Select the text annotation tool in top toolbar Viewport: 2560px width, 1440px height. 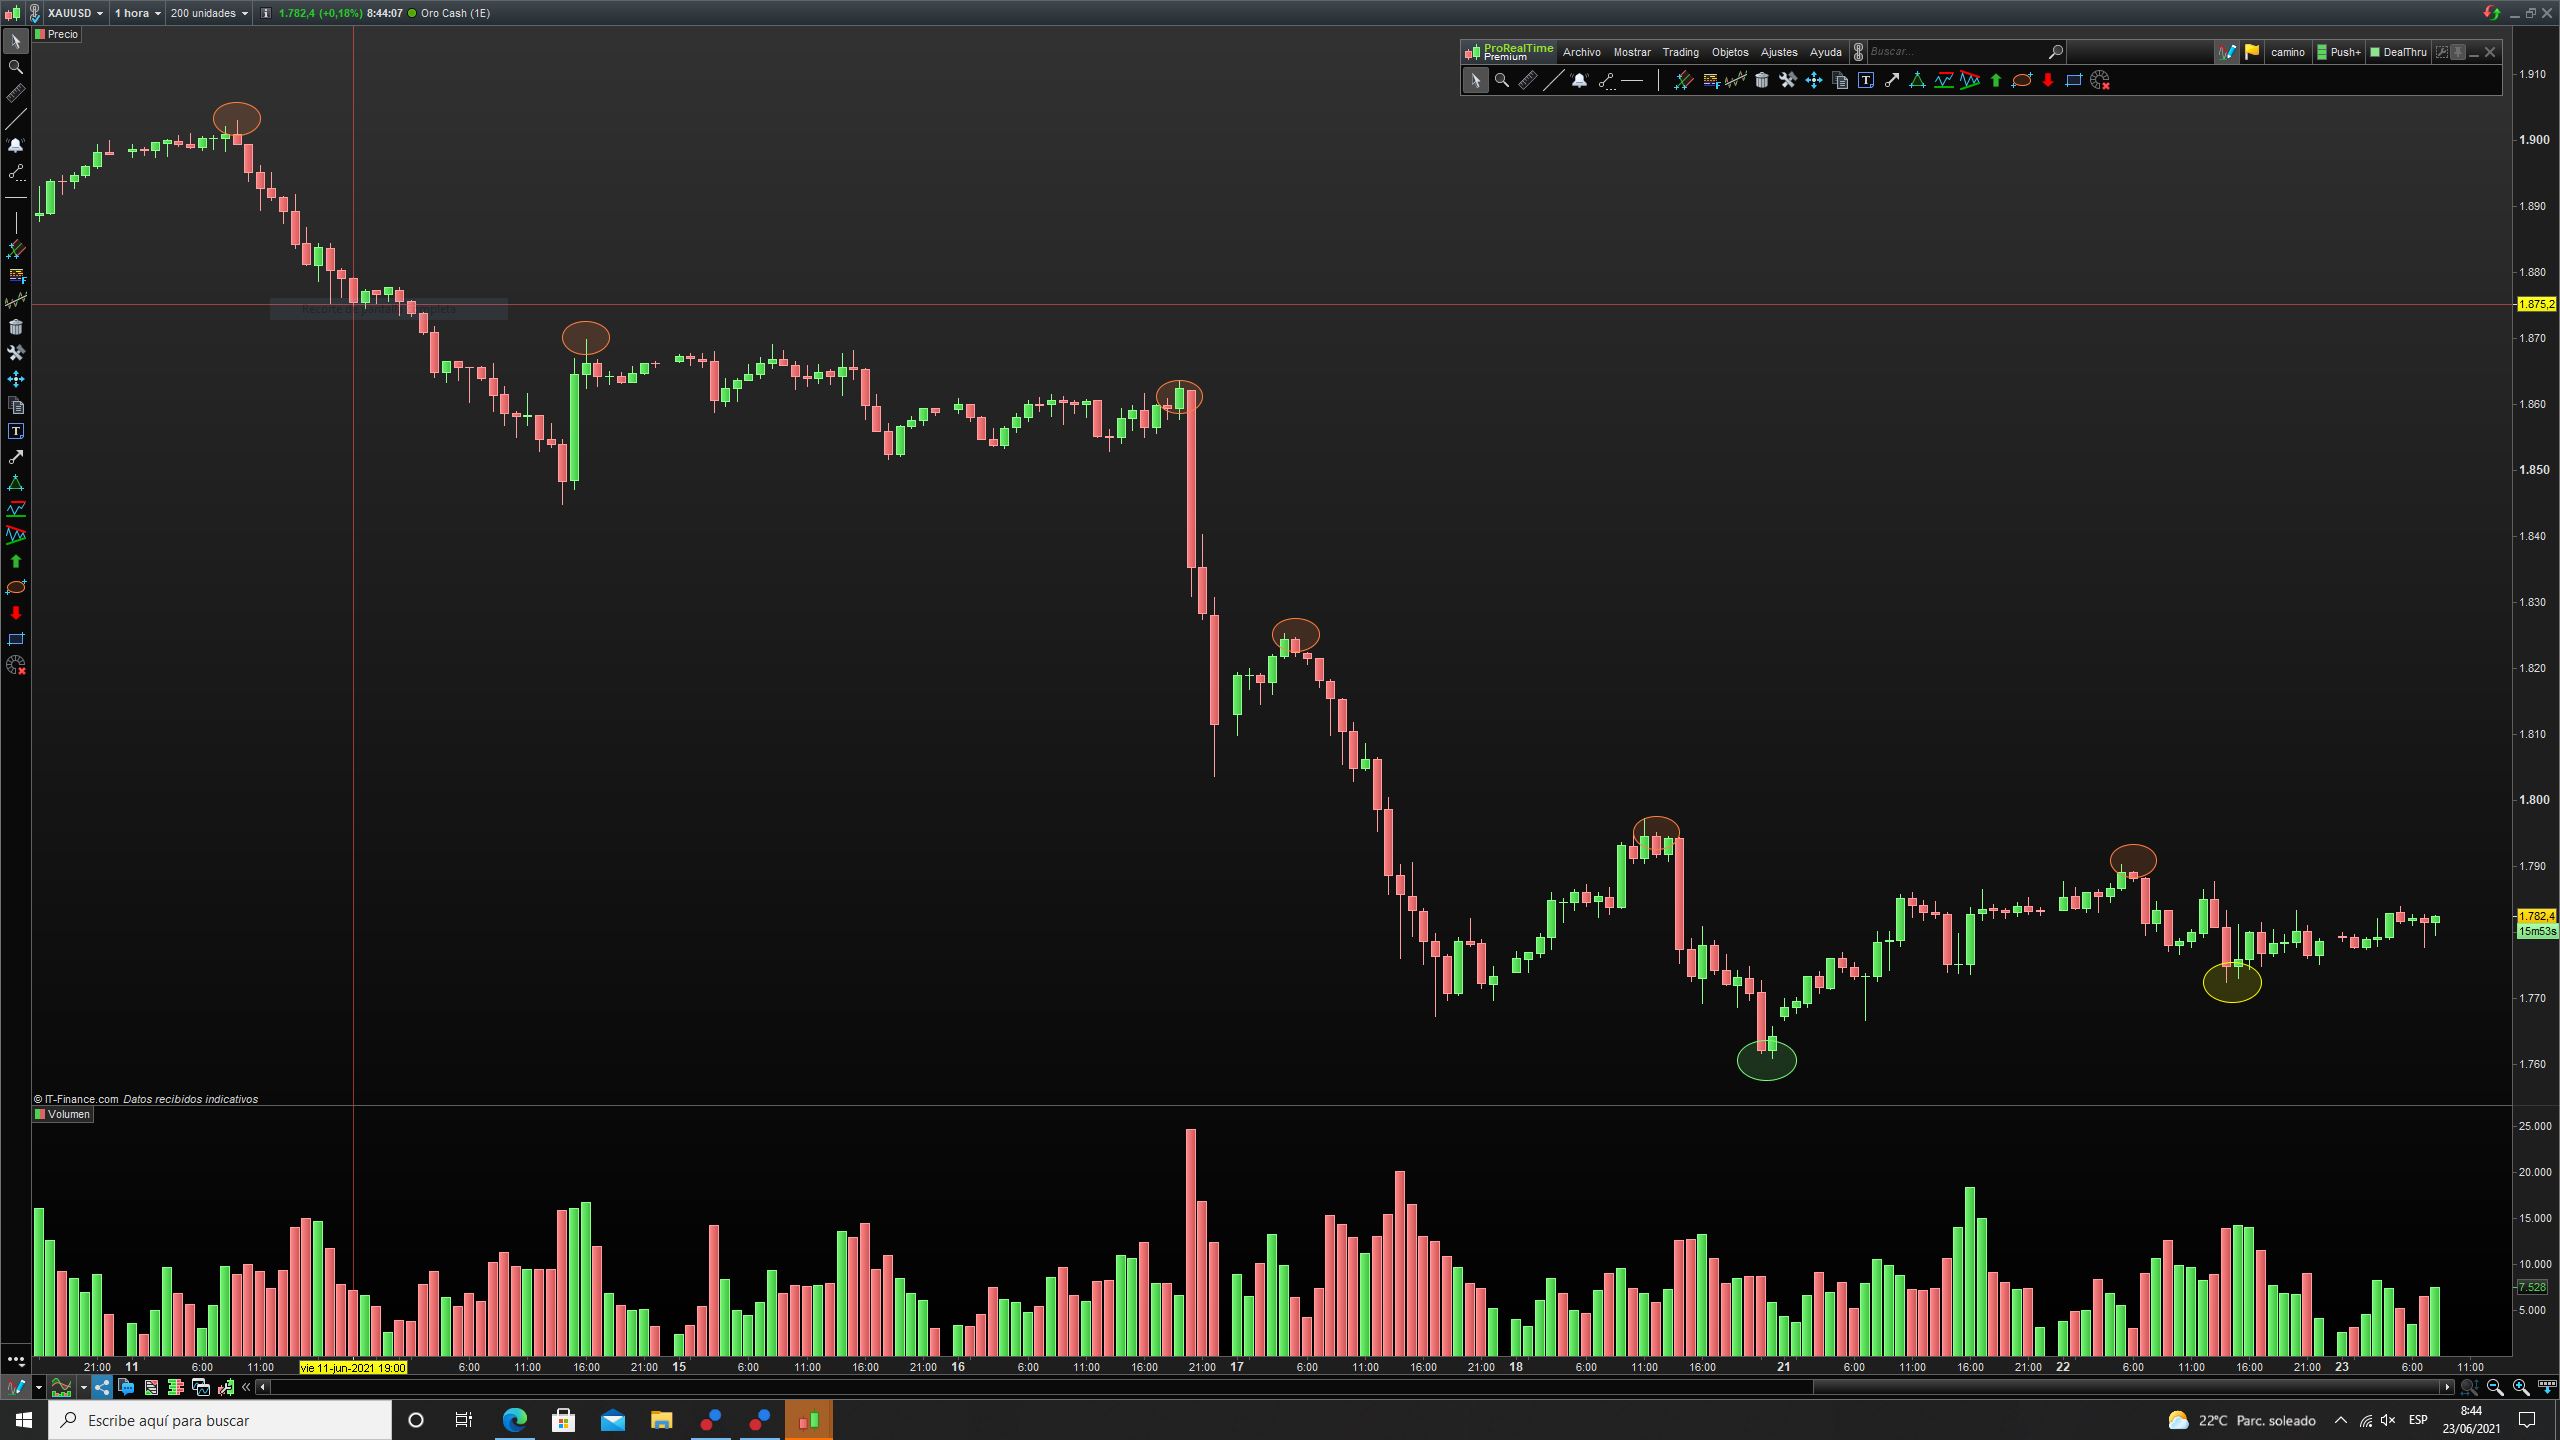pos(1866,81)
